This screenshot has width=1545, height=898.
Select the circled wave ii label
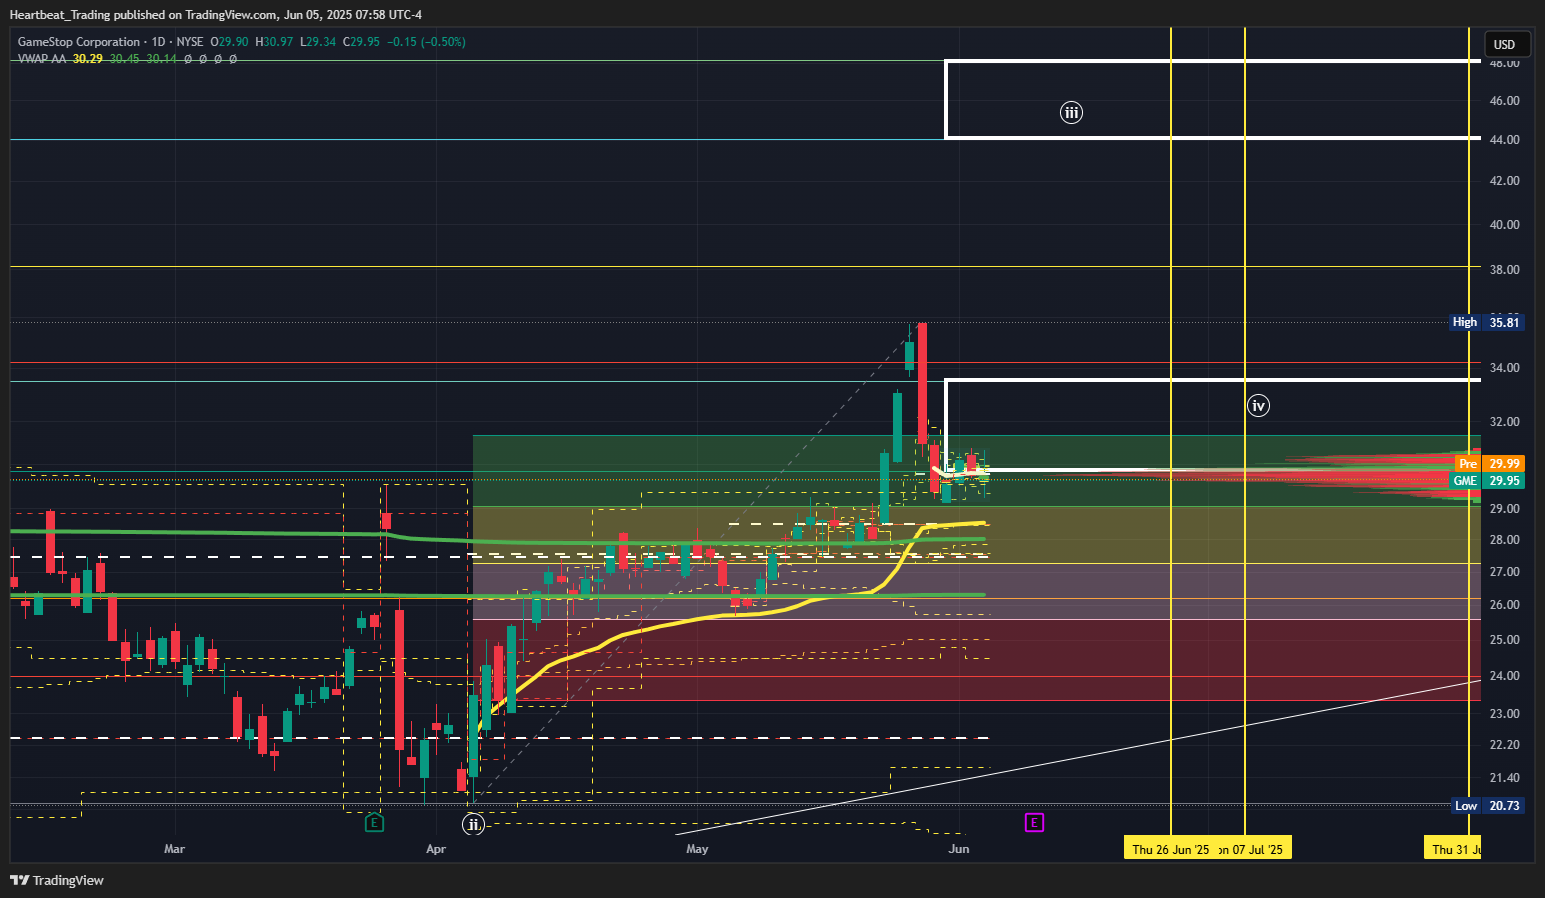[x=473, y=825]
